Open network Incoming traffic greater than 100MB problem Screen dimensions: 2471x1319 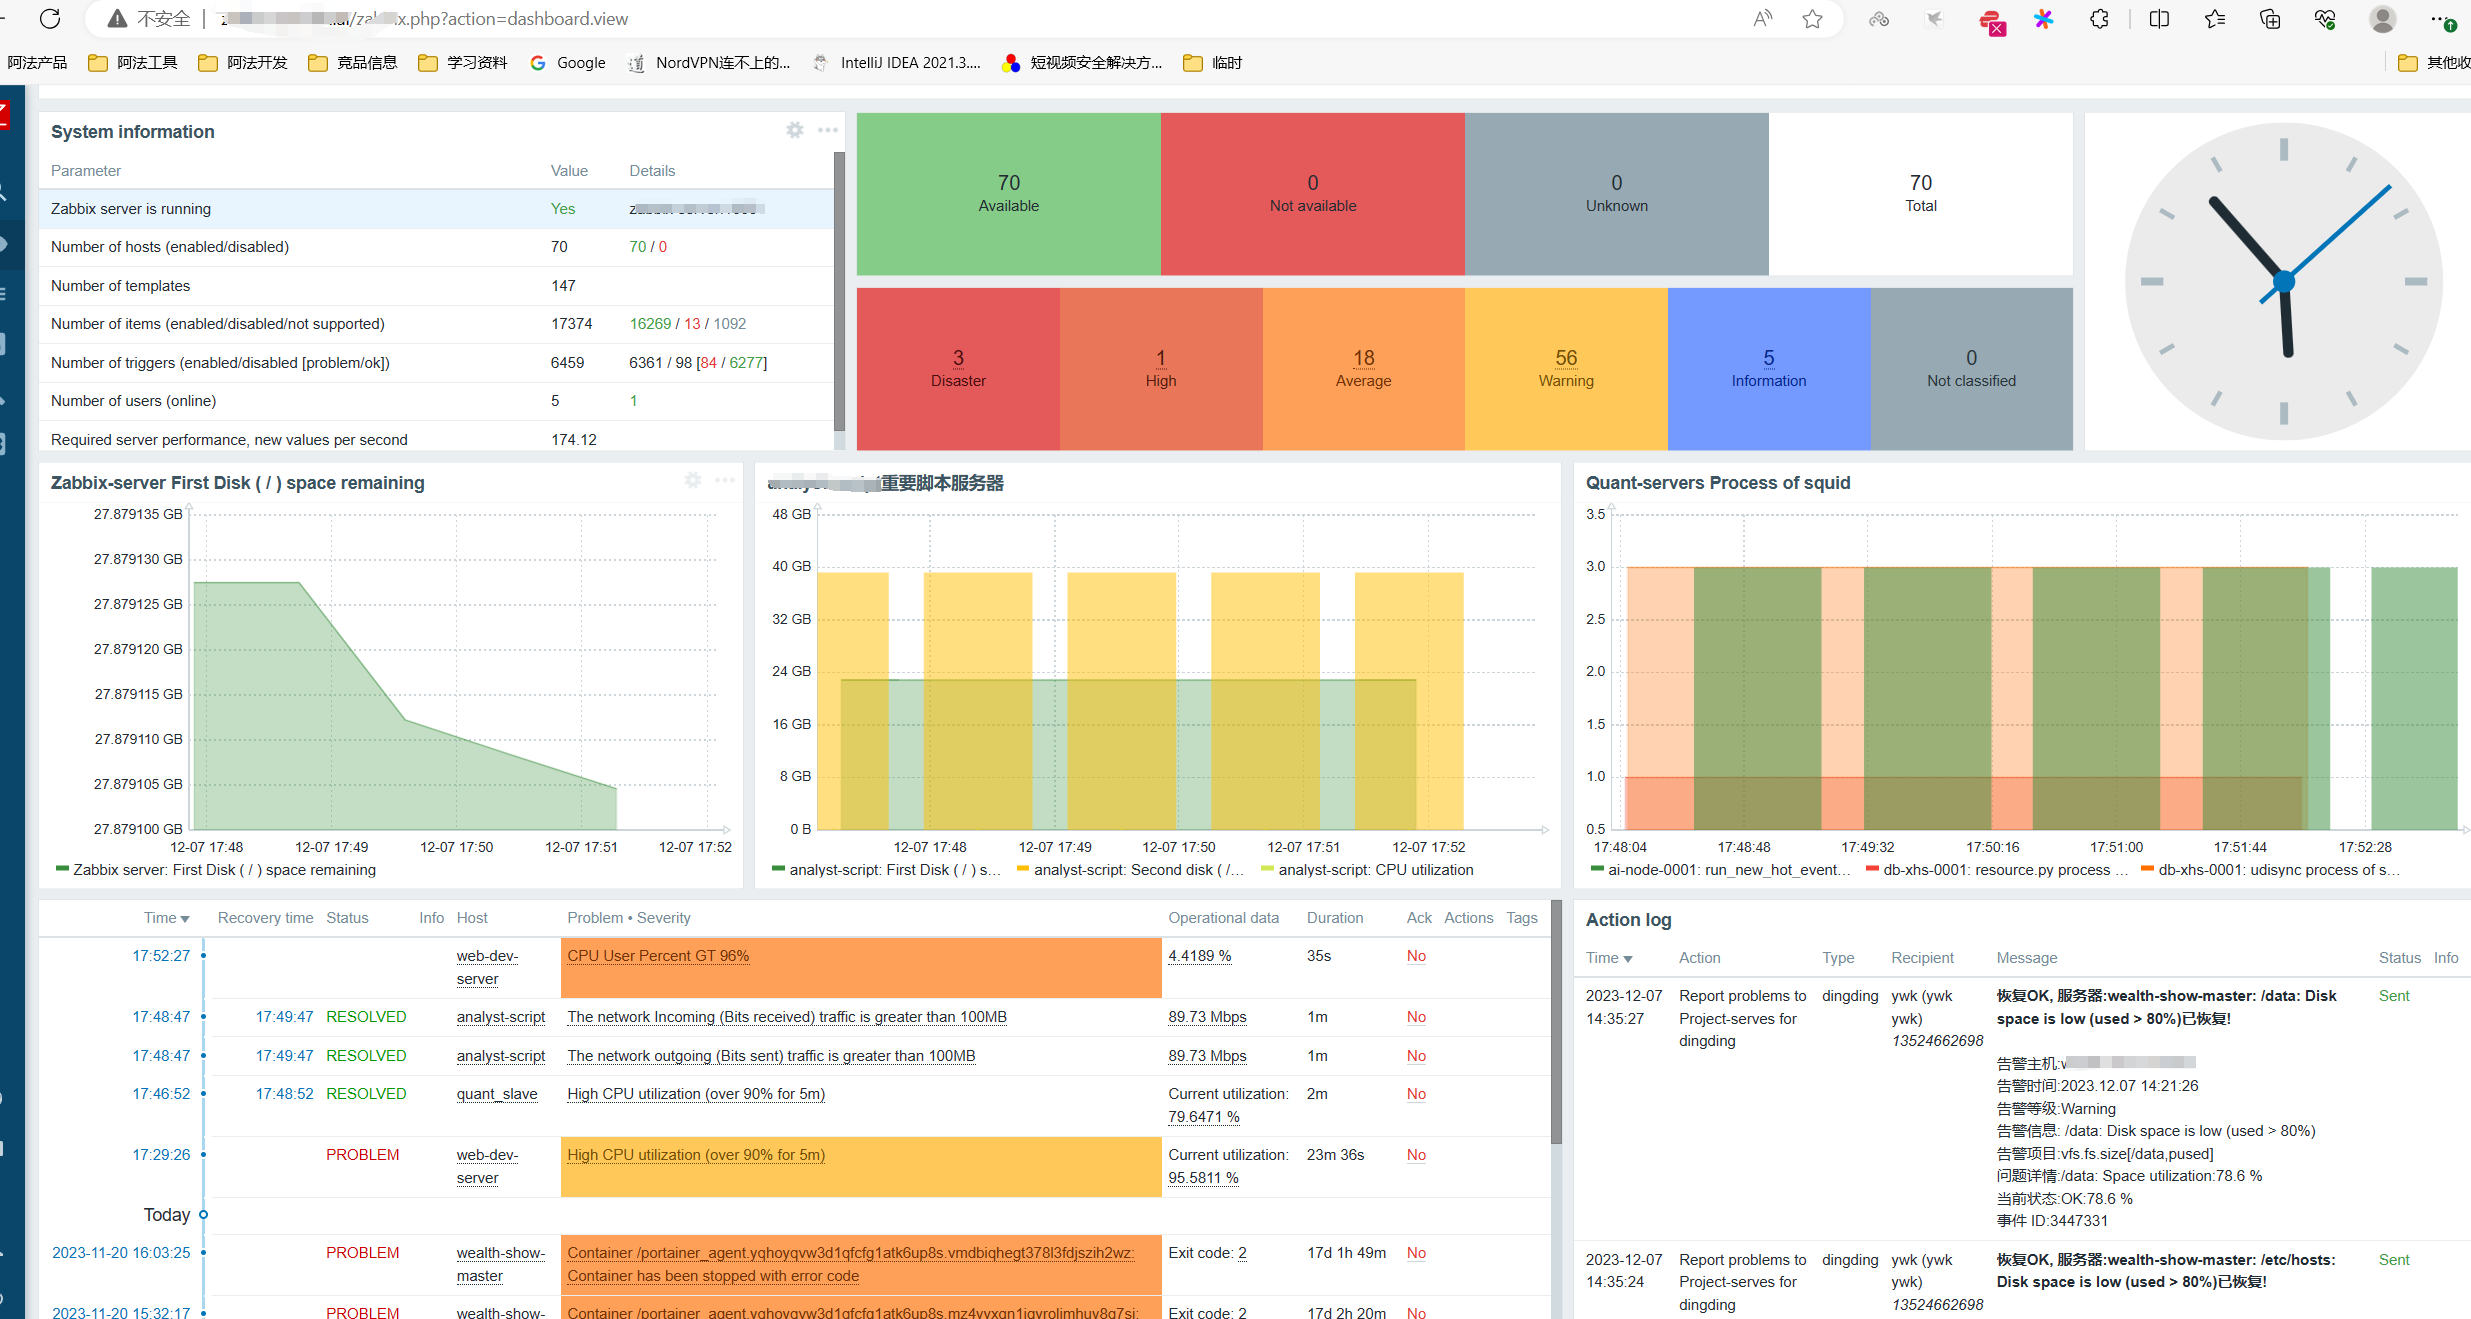coord(787,1017)
